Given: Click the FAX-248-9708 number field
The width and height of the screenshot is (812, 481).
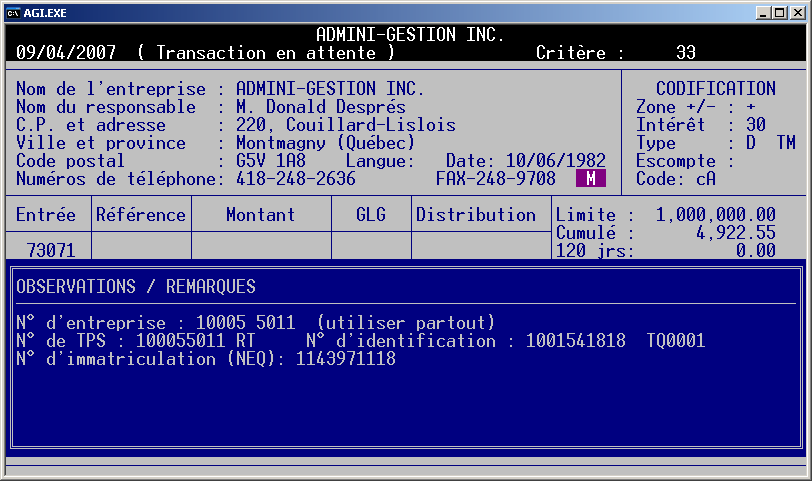Looking at the screenshot, I should click(x=495, y=179).
